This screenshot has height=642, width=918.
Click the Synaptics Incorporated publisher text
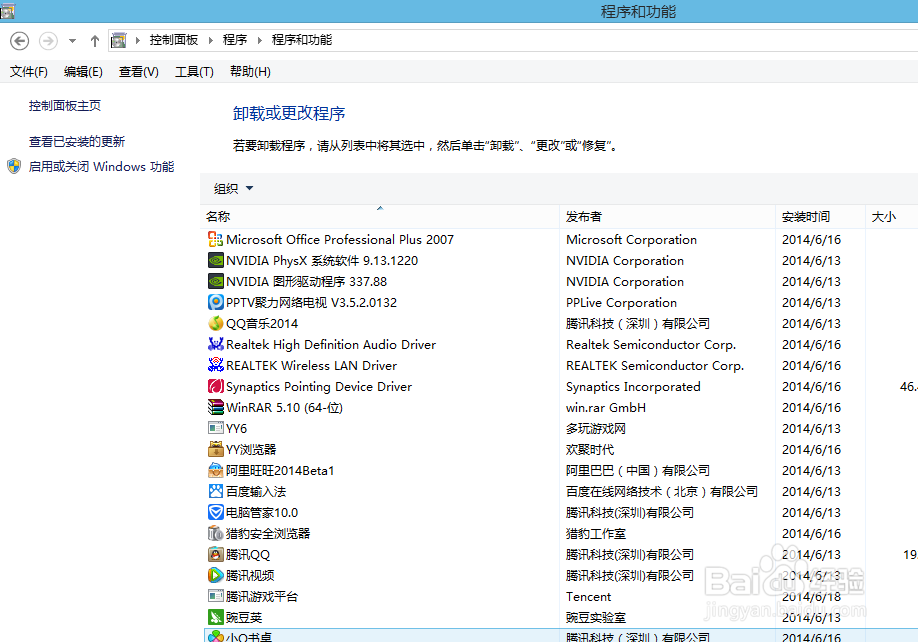pos(633,387)
